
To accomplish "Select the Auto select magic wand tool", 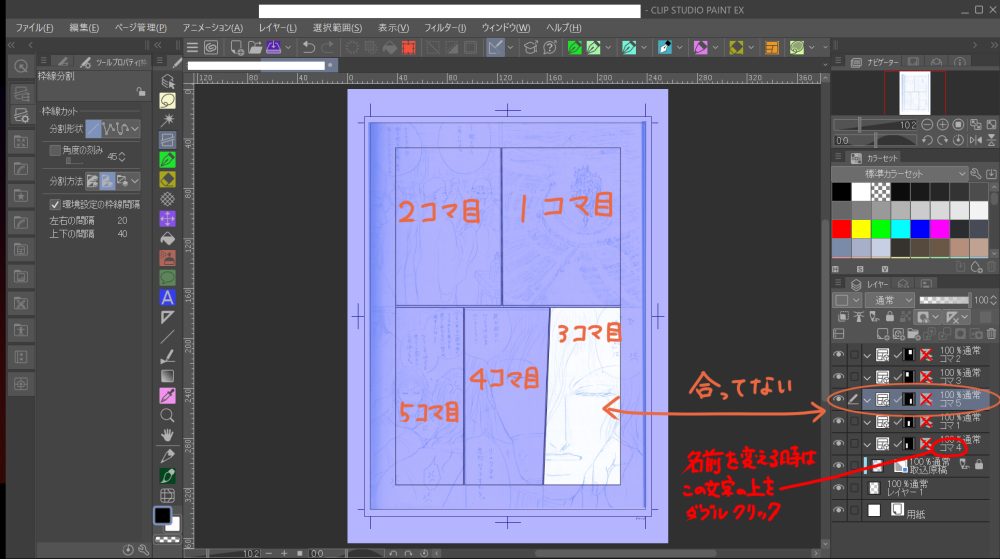I will 167,120.
